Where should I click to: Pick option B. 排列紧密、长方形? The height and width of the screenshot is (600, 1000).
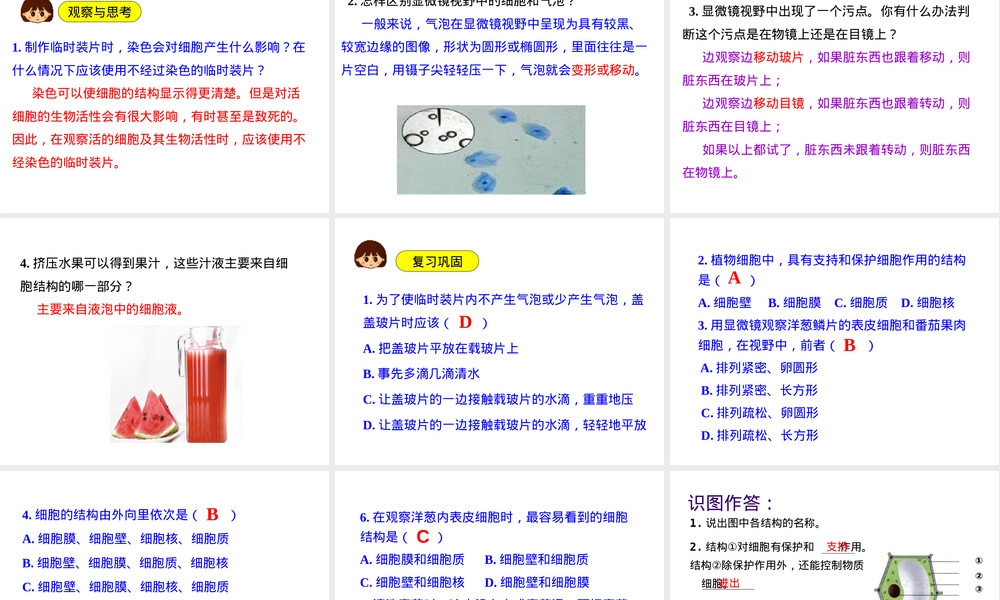point(759,390)
